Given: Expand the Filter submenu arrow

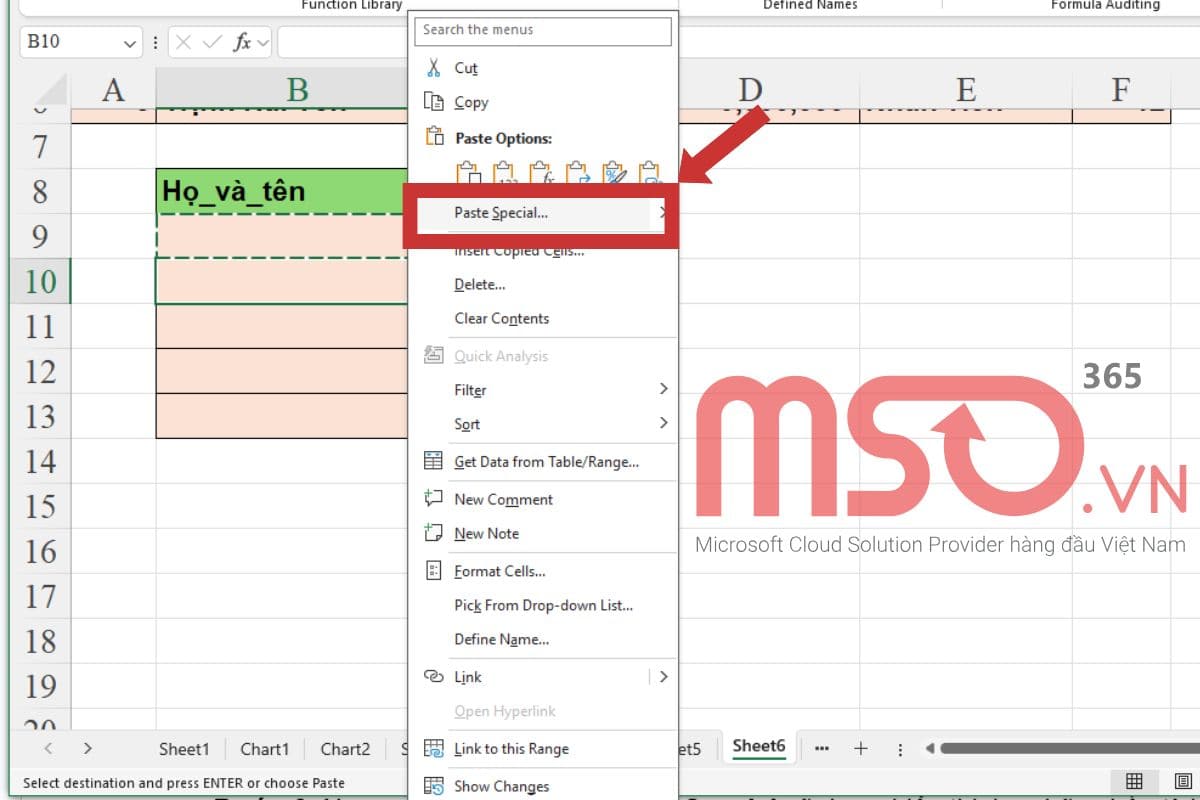Looking at the screenshot, I should (663, 388).
